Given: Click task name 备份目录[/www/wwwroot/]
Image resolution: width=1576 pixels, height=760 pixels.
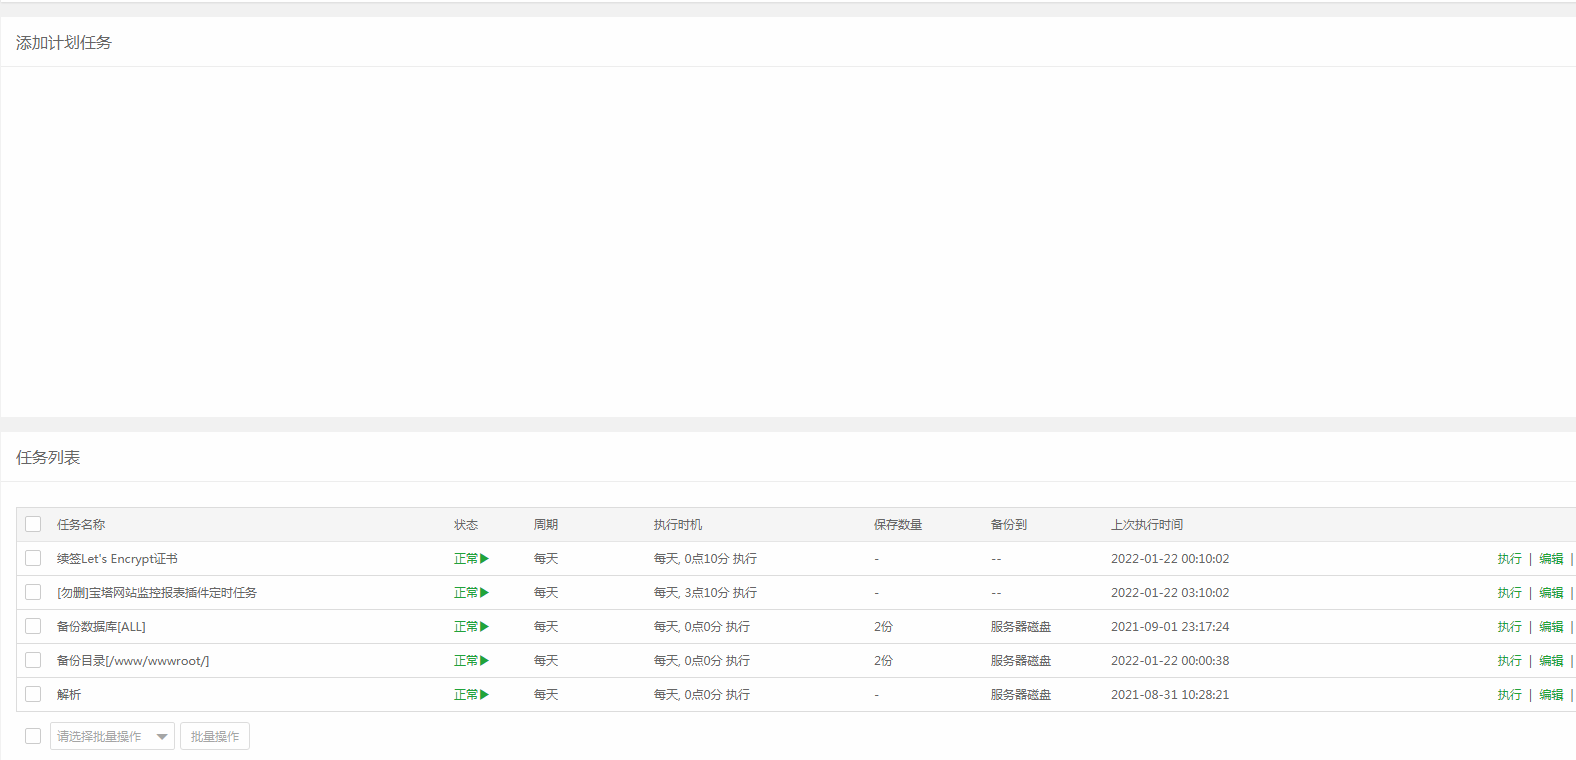Looking at the screenshot, I should pyautogui.click(x=133, y=661).
